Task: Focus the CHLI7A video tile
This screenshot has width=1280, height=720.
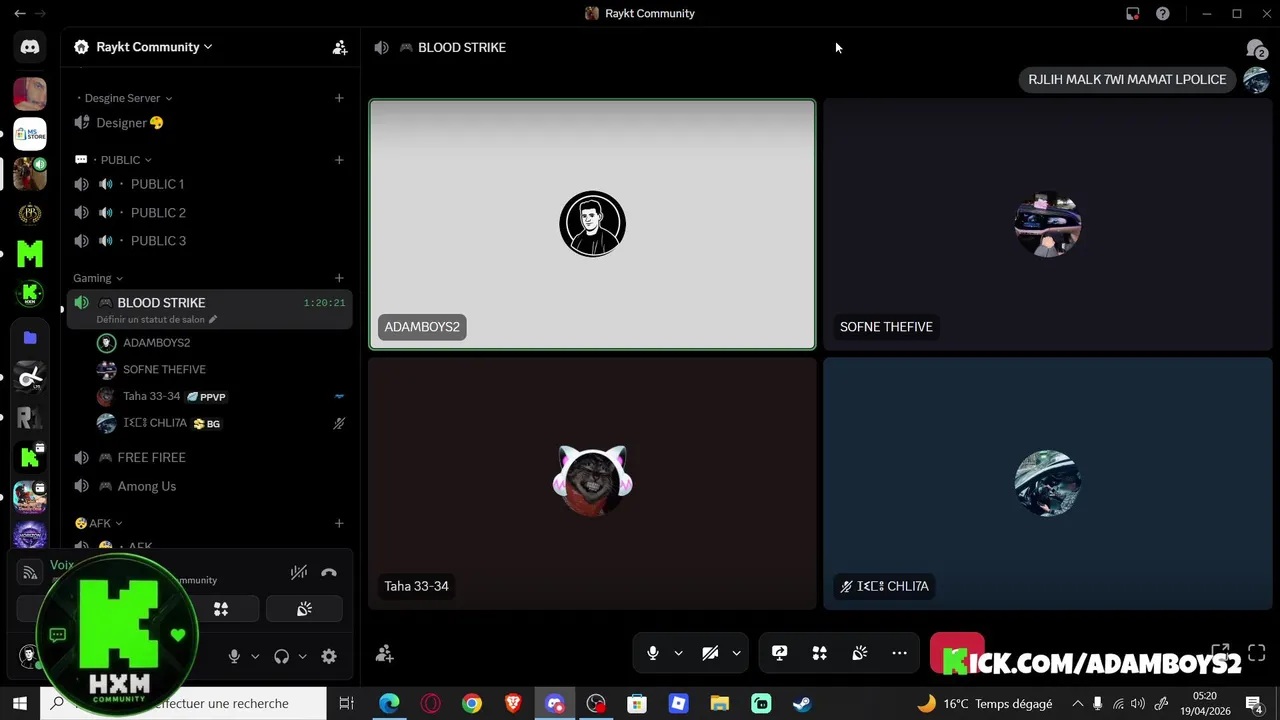Action: 1047,483
